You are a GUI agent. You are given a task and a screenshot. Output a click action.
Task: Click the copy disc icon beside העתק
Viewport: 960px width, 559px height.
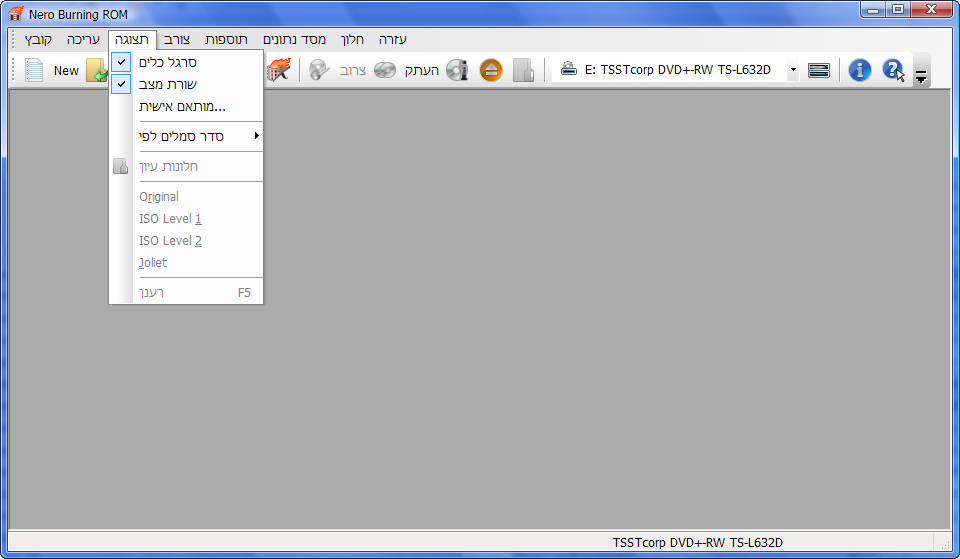pos(385,70)
